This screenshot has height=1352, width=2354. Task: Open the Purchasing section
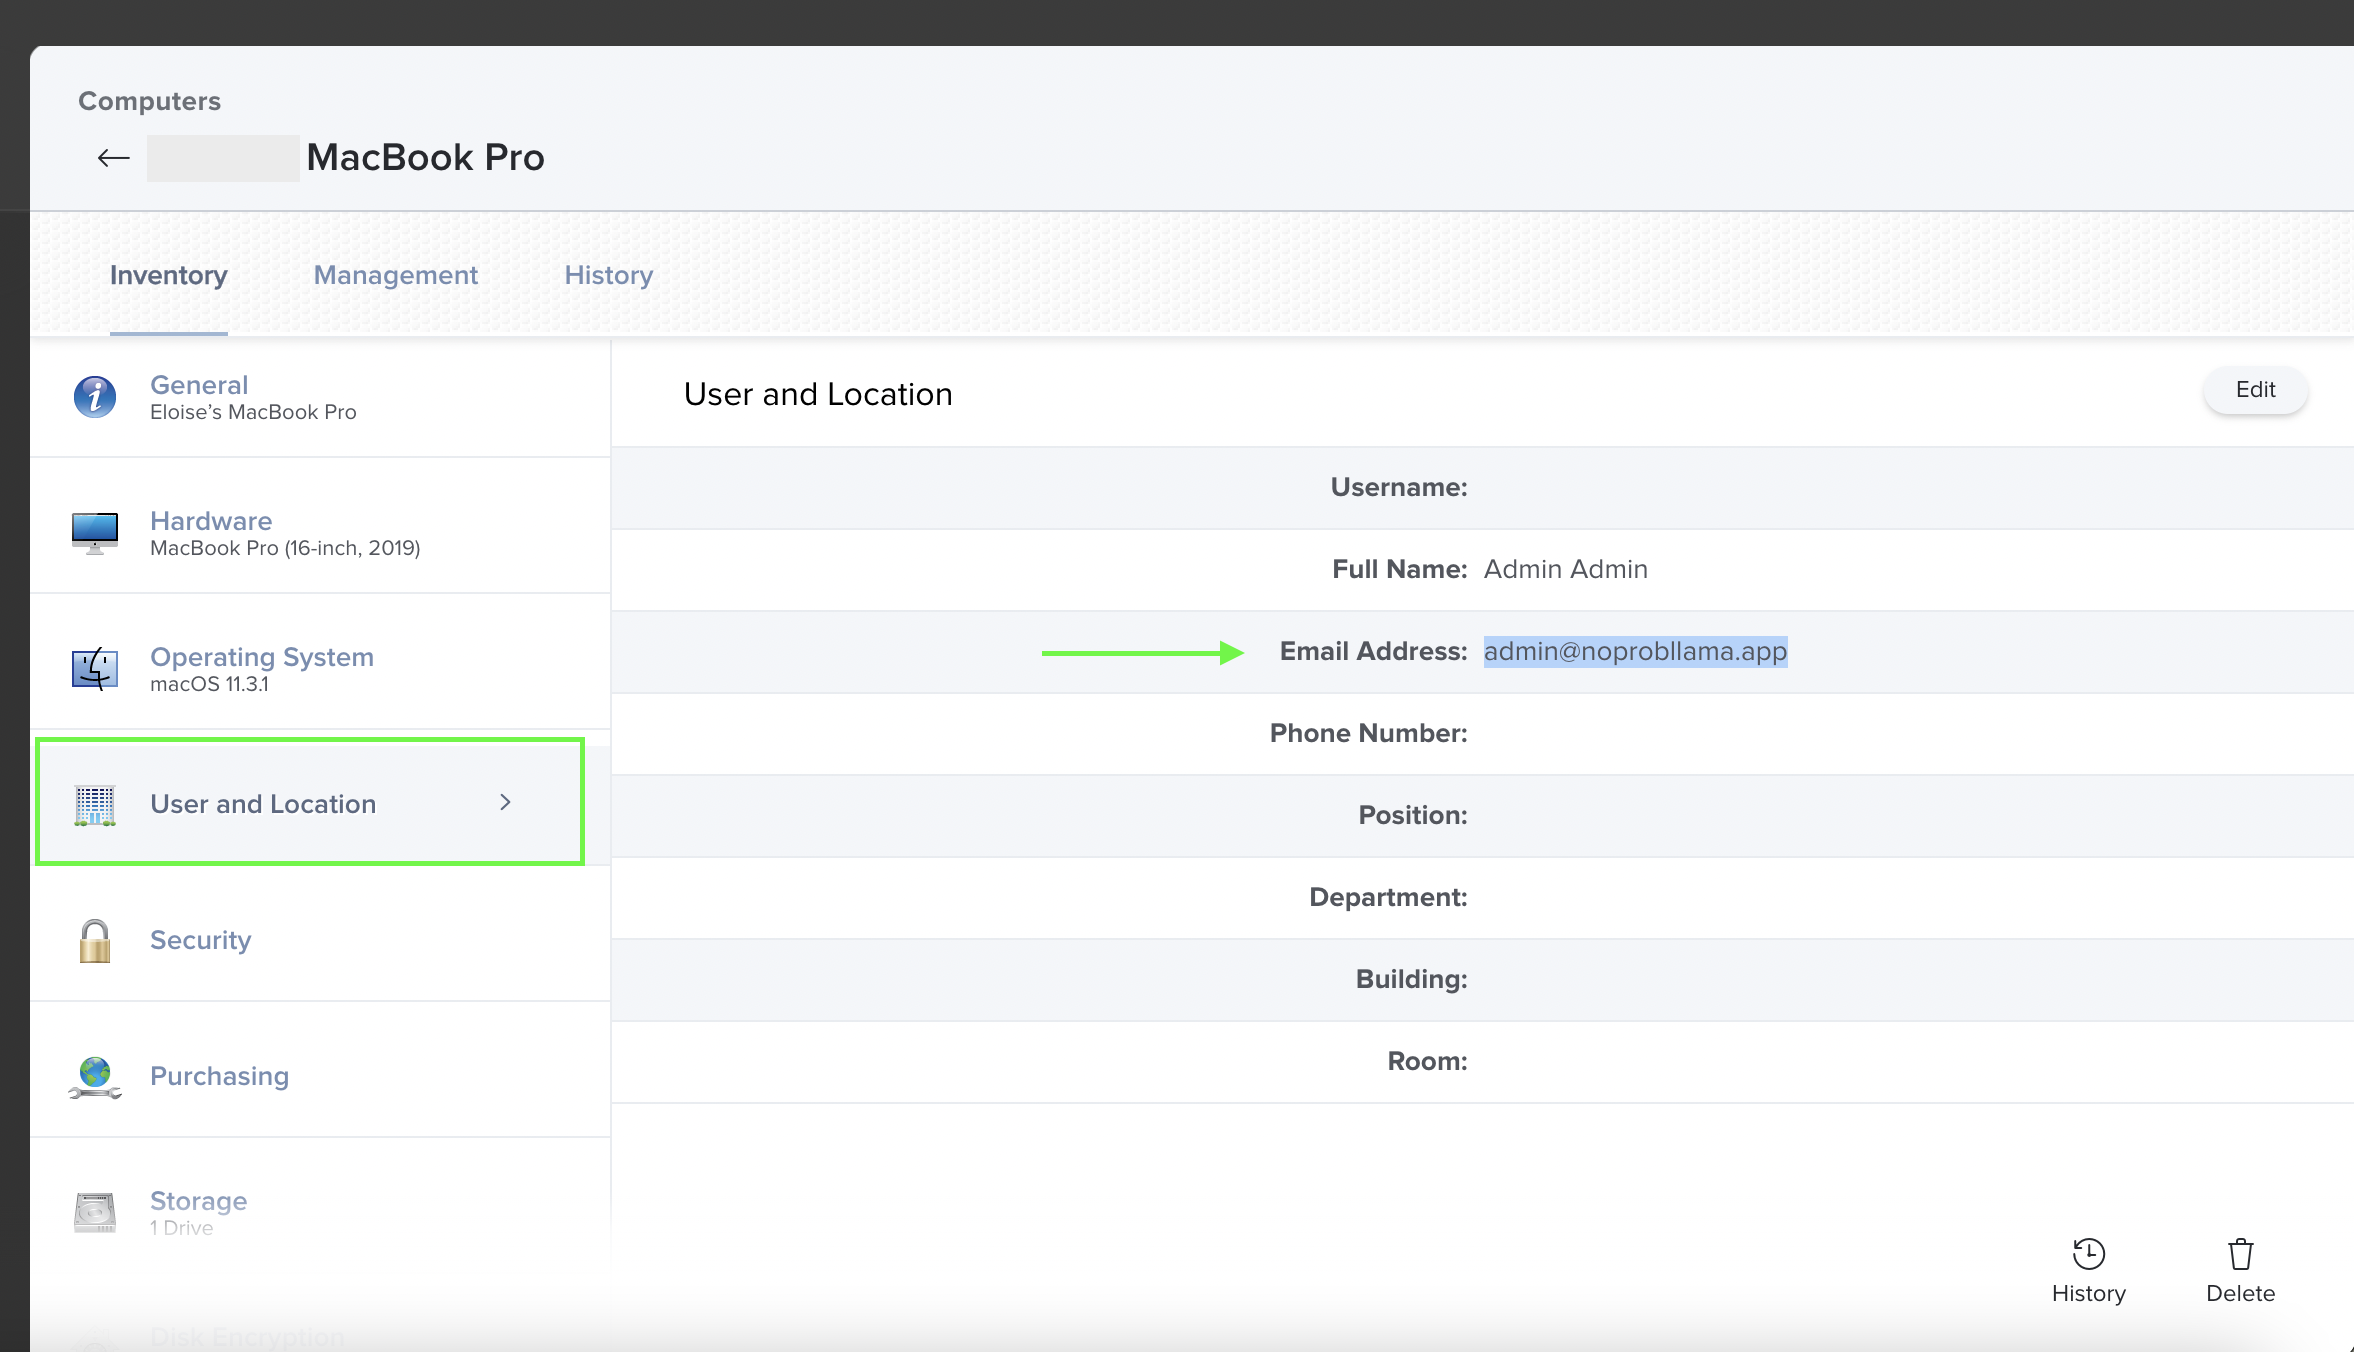(x=219, y=1076)
